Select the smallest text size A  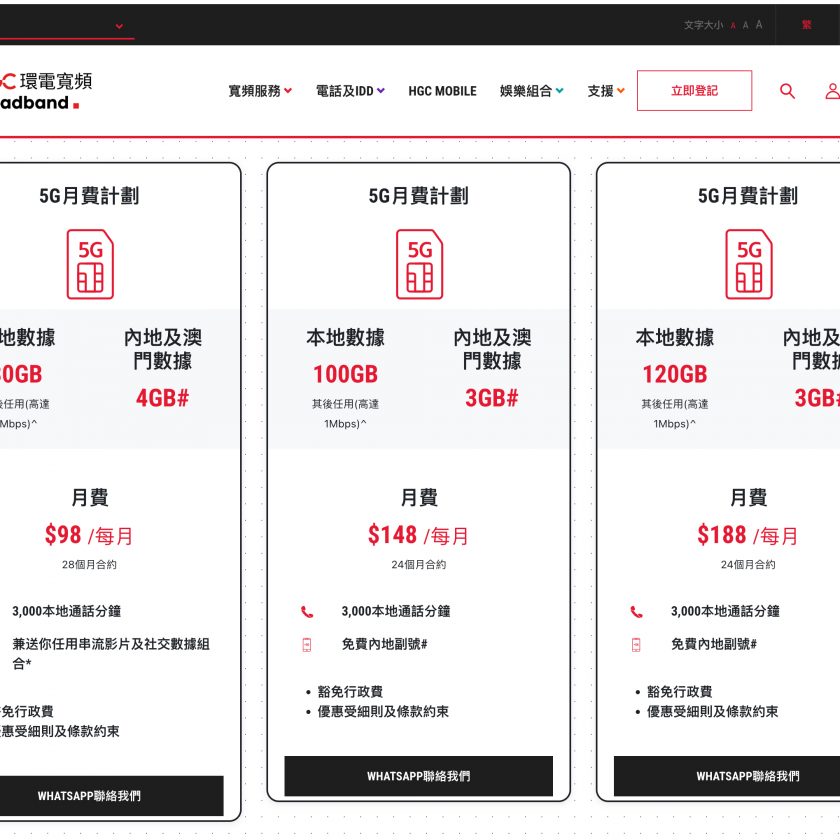pyautogui.click(x=733, y=26)
